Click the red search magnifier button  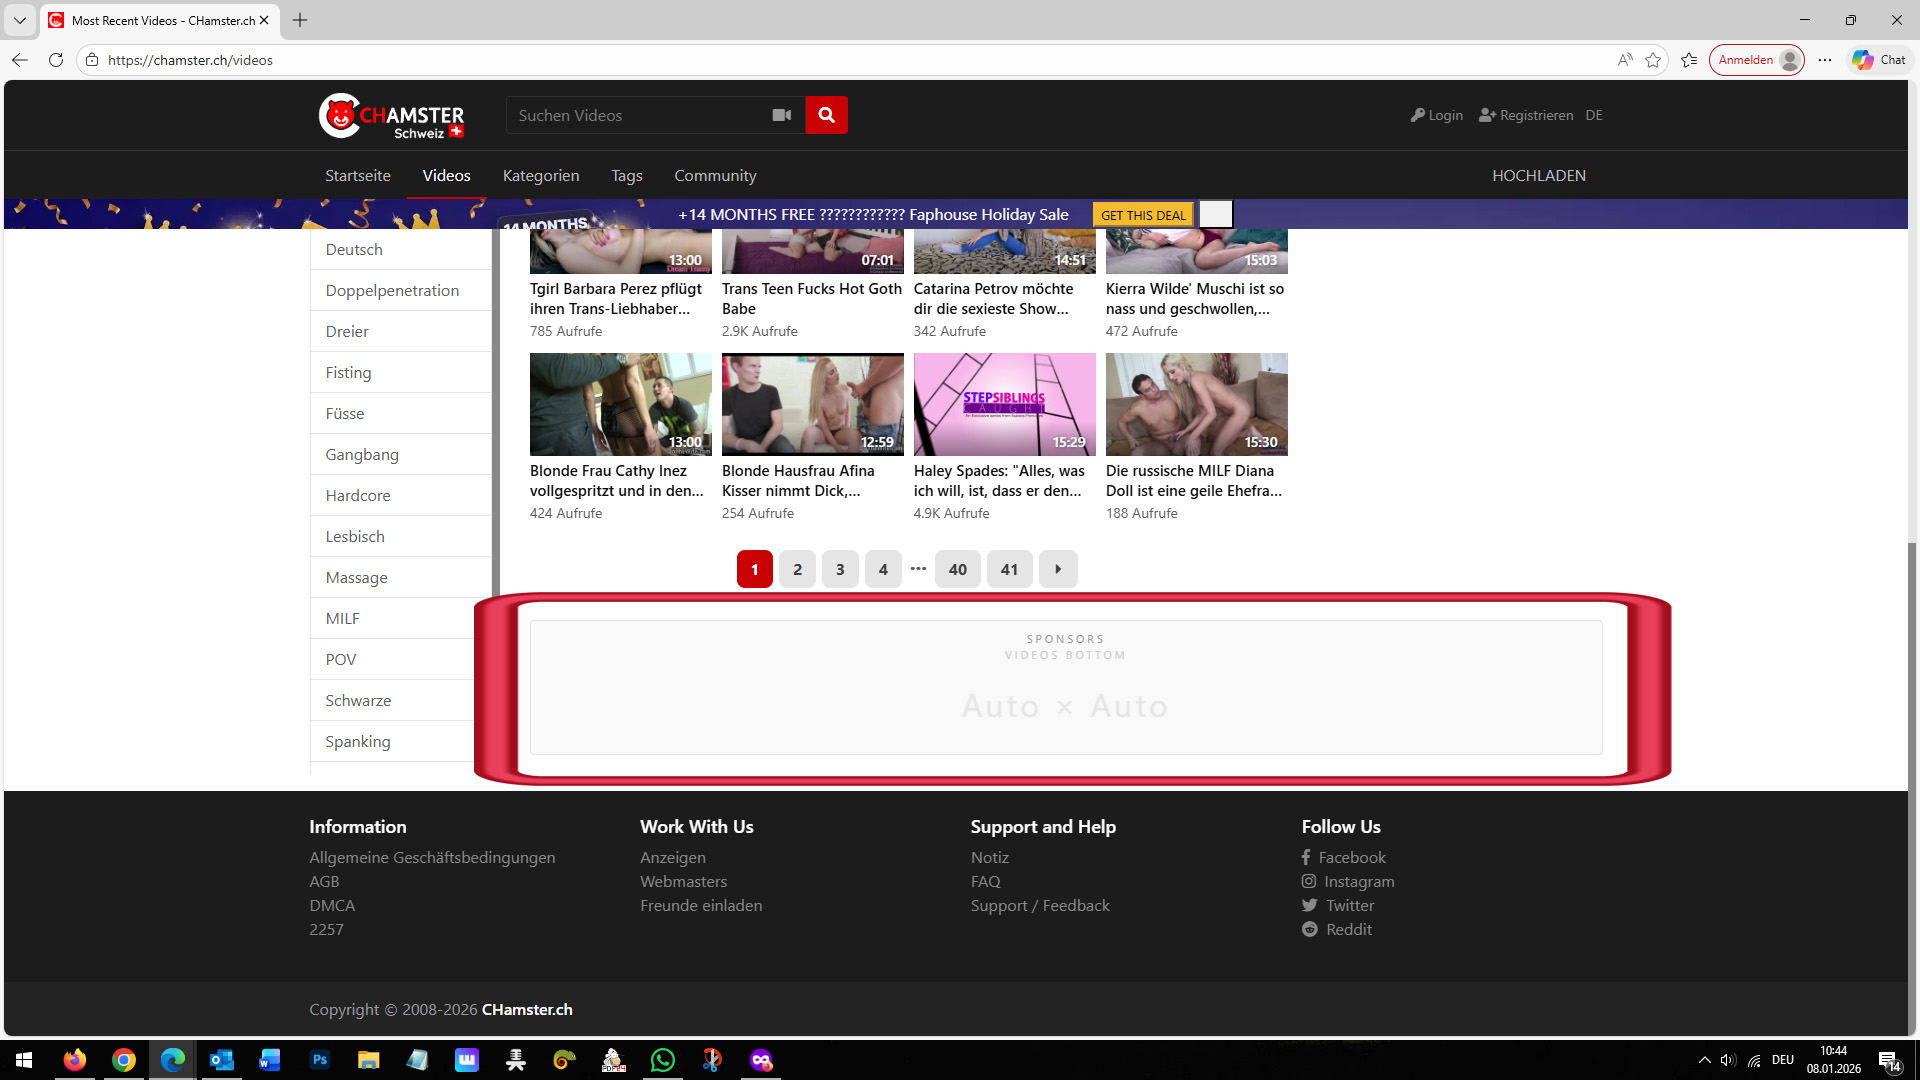(x=826, y=115)
